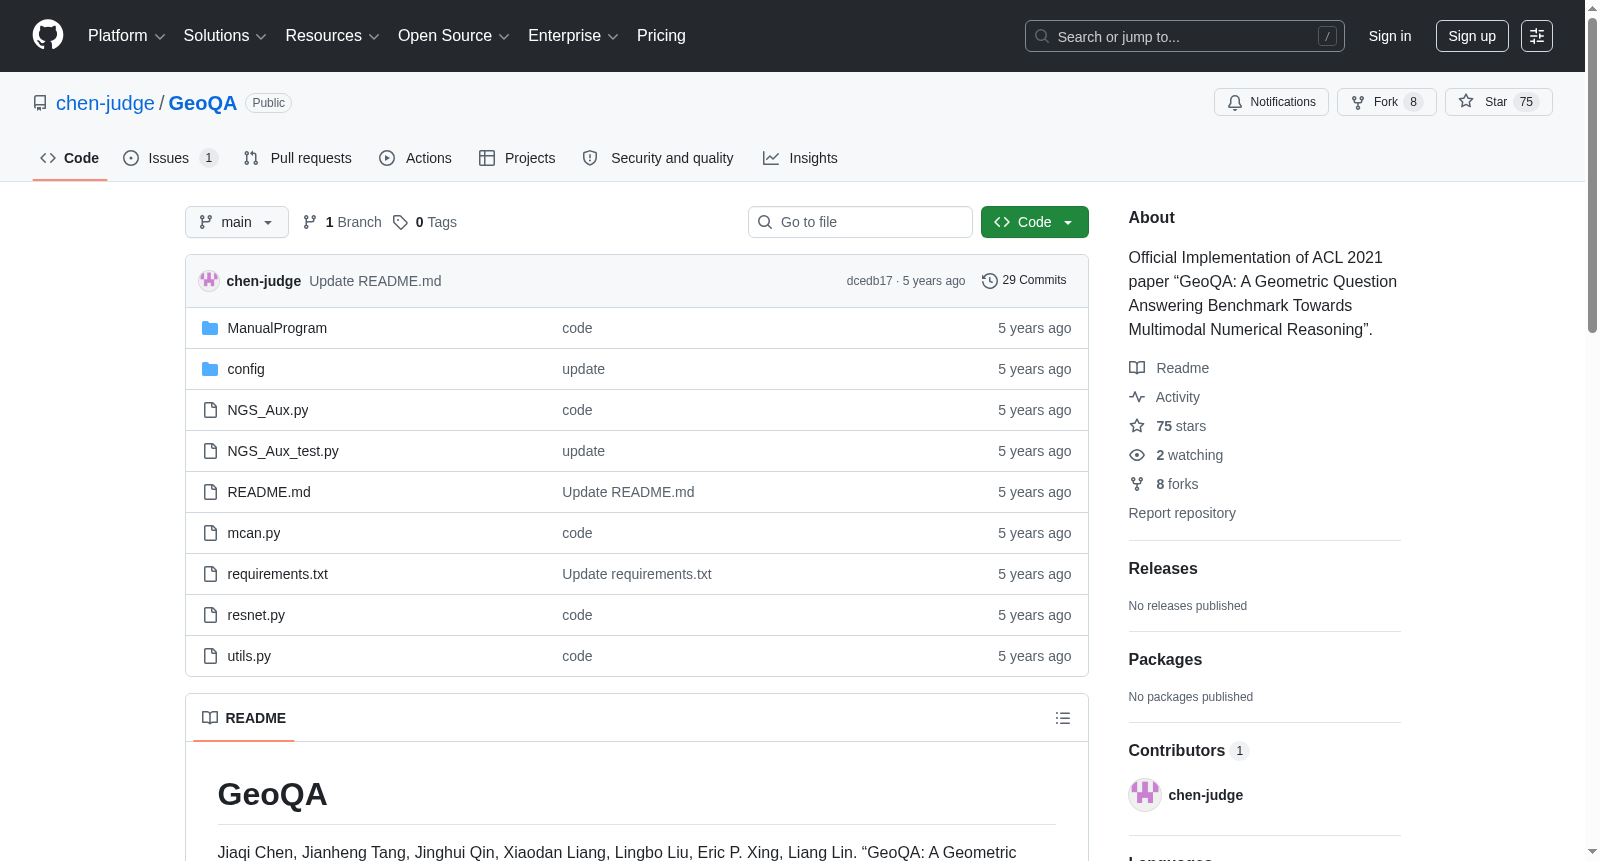Switch to the Issues tab
The width and height of the screenshot is (1600, 861).
170,158
